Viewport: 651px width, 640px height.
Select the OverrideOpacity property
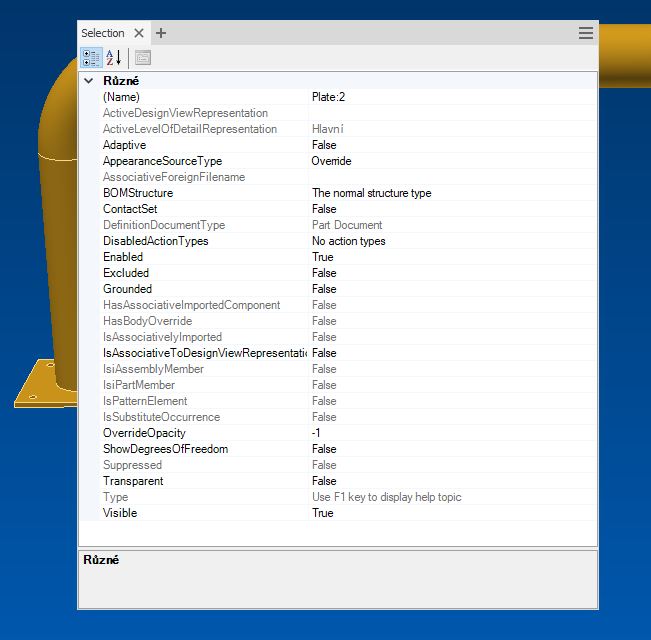144,433
